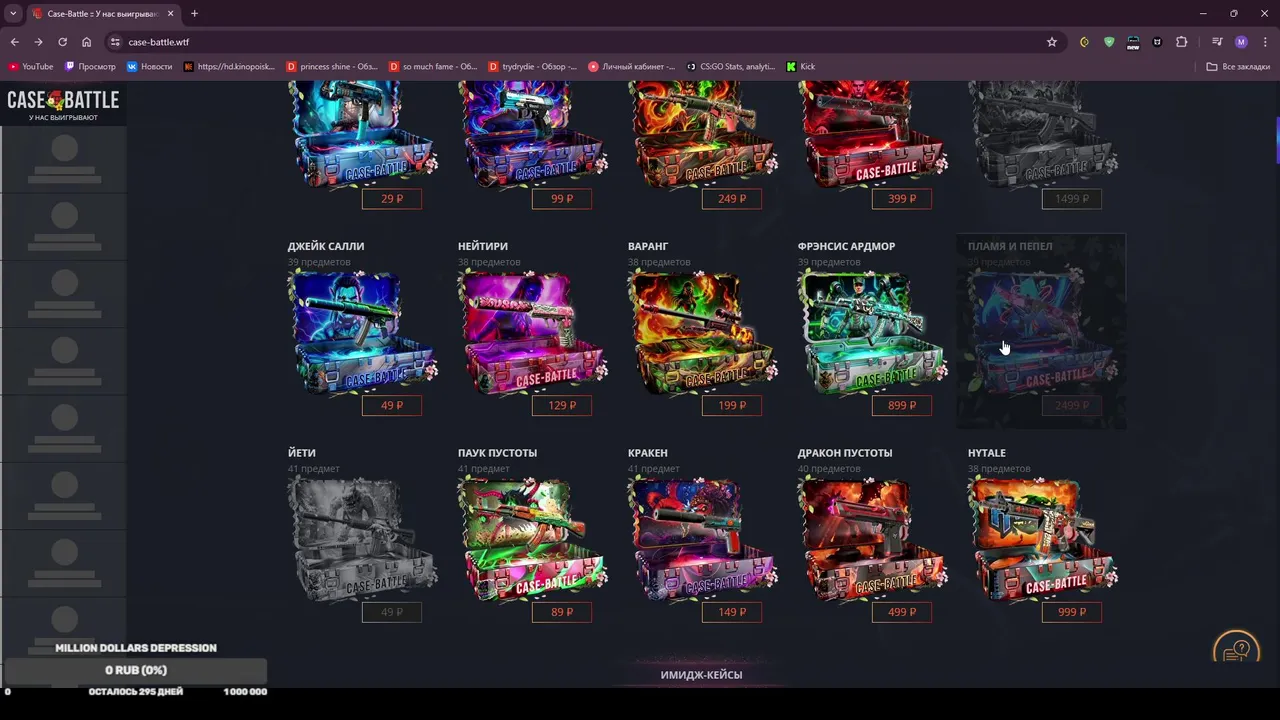
Task: Click the page vertical scrollbar thumb
Action: click(x=1277, y=142)
